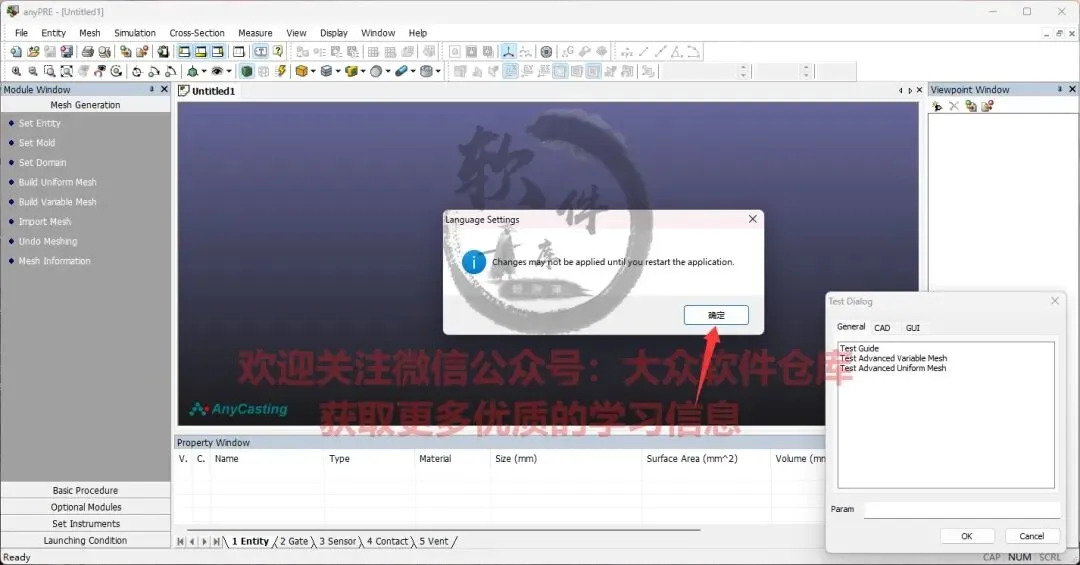Click the Zoom to Fit icon
Image resolution: width=1080 pixels, height=565 pixels.
(x=67, y=71)
